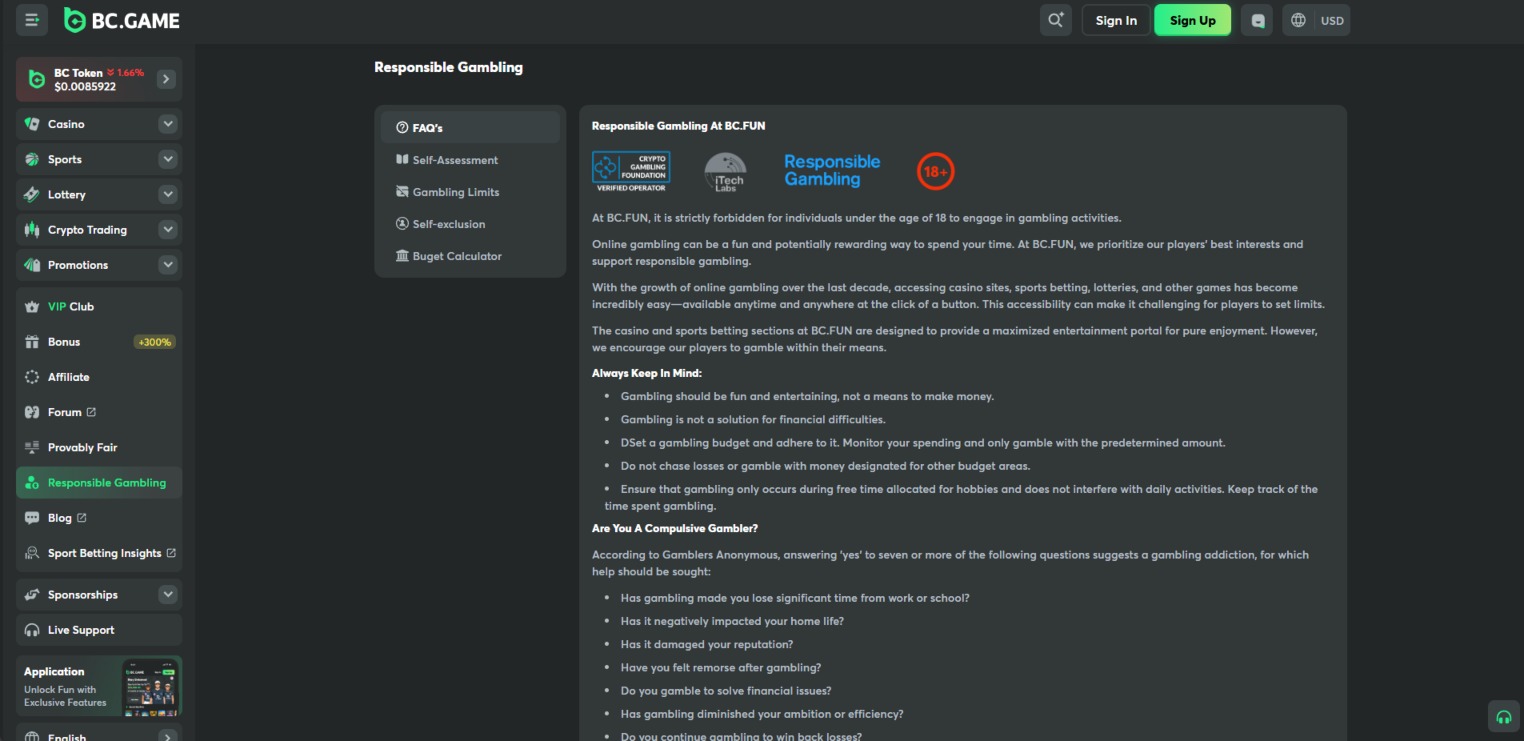Click the green Sign Up button

click(1193, 20)
